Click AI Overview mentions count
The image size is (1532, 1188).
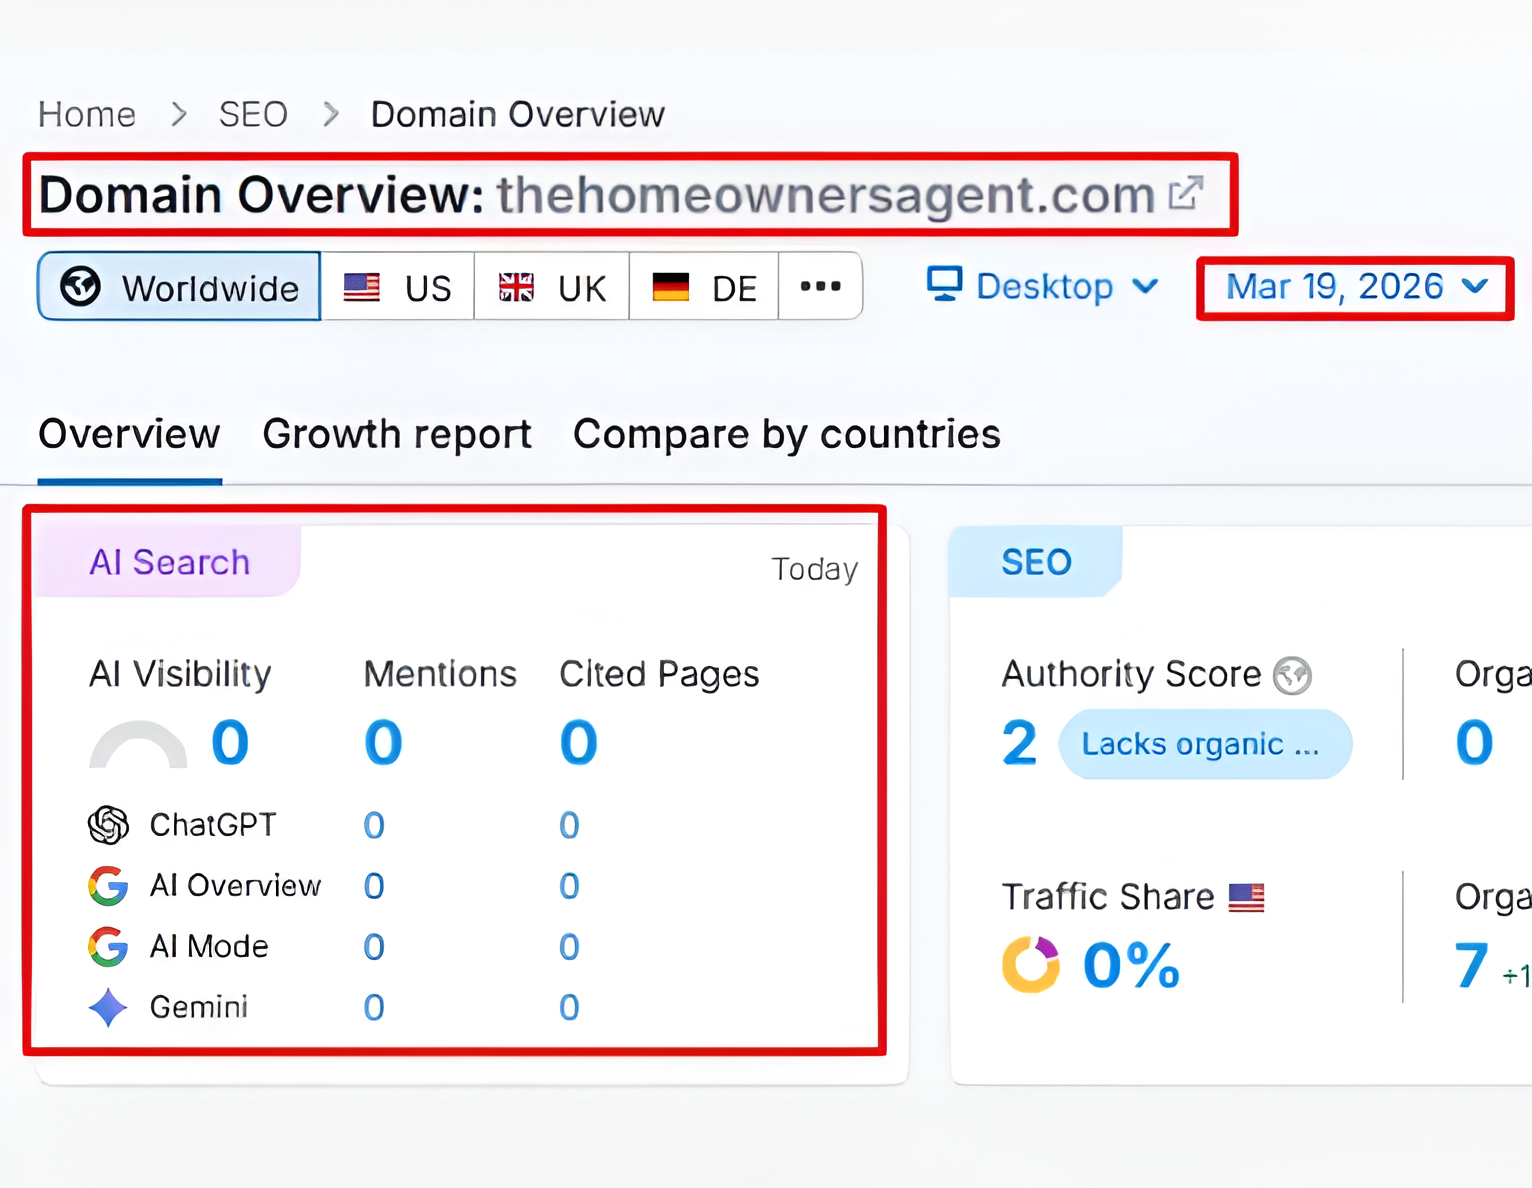[x=374, y=886]
